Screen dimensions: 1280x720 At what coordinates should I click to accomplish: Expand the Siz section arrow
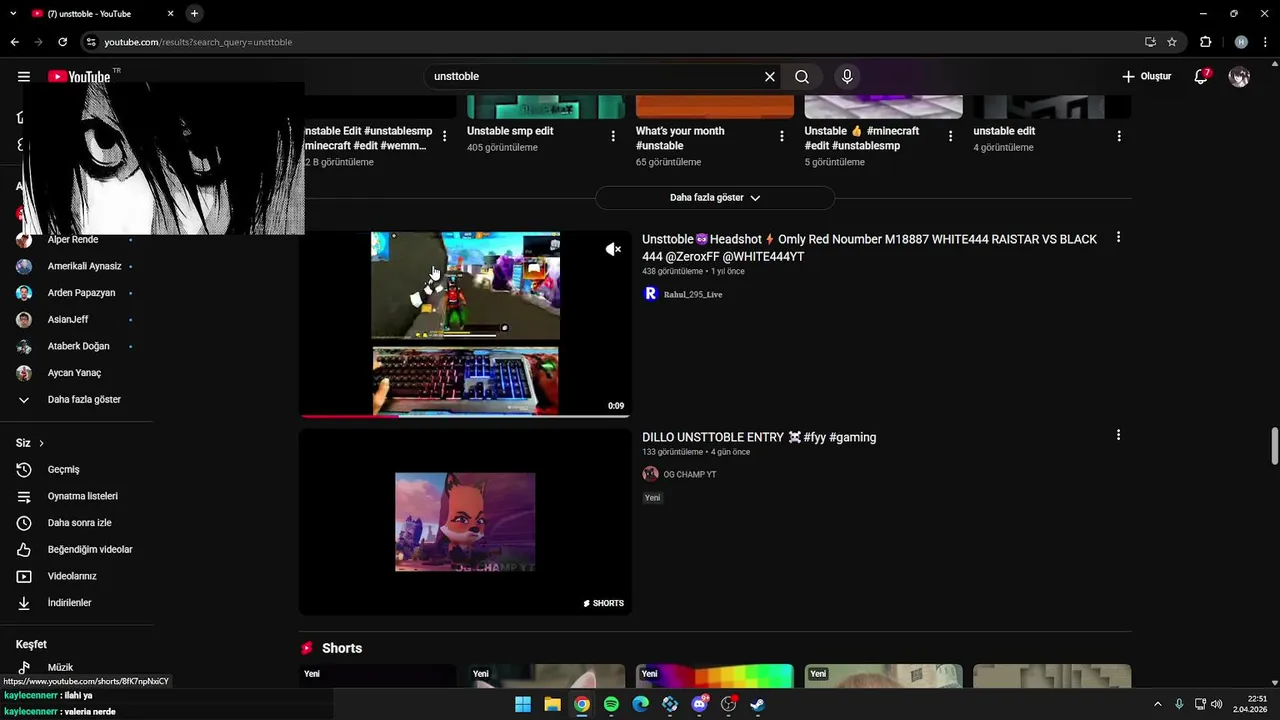click(x=41, y=443)
